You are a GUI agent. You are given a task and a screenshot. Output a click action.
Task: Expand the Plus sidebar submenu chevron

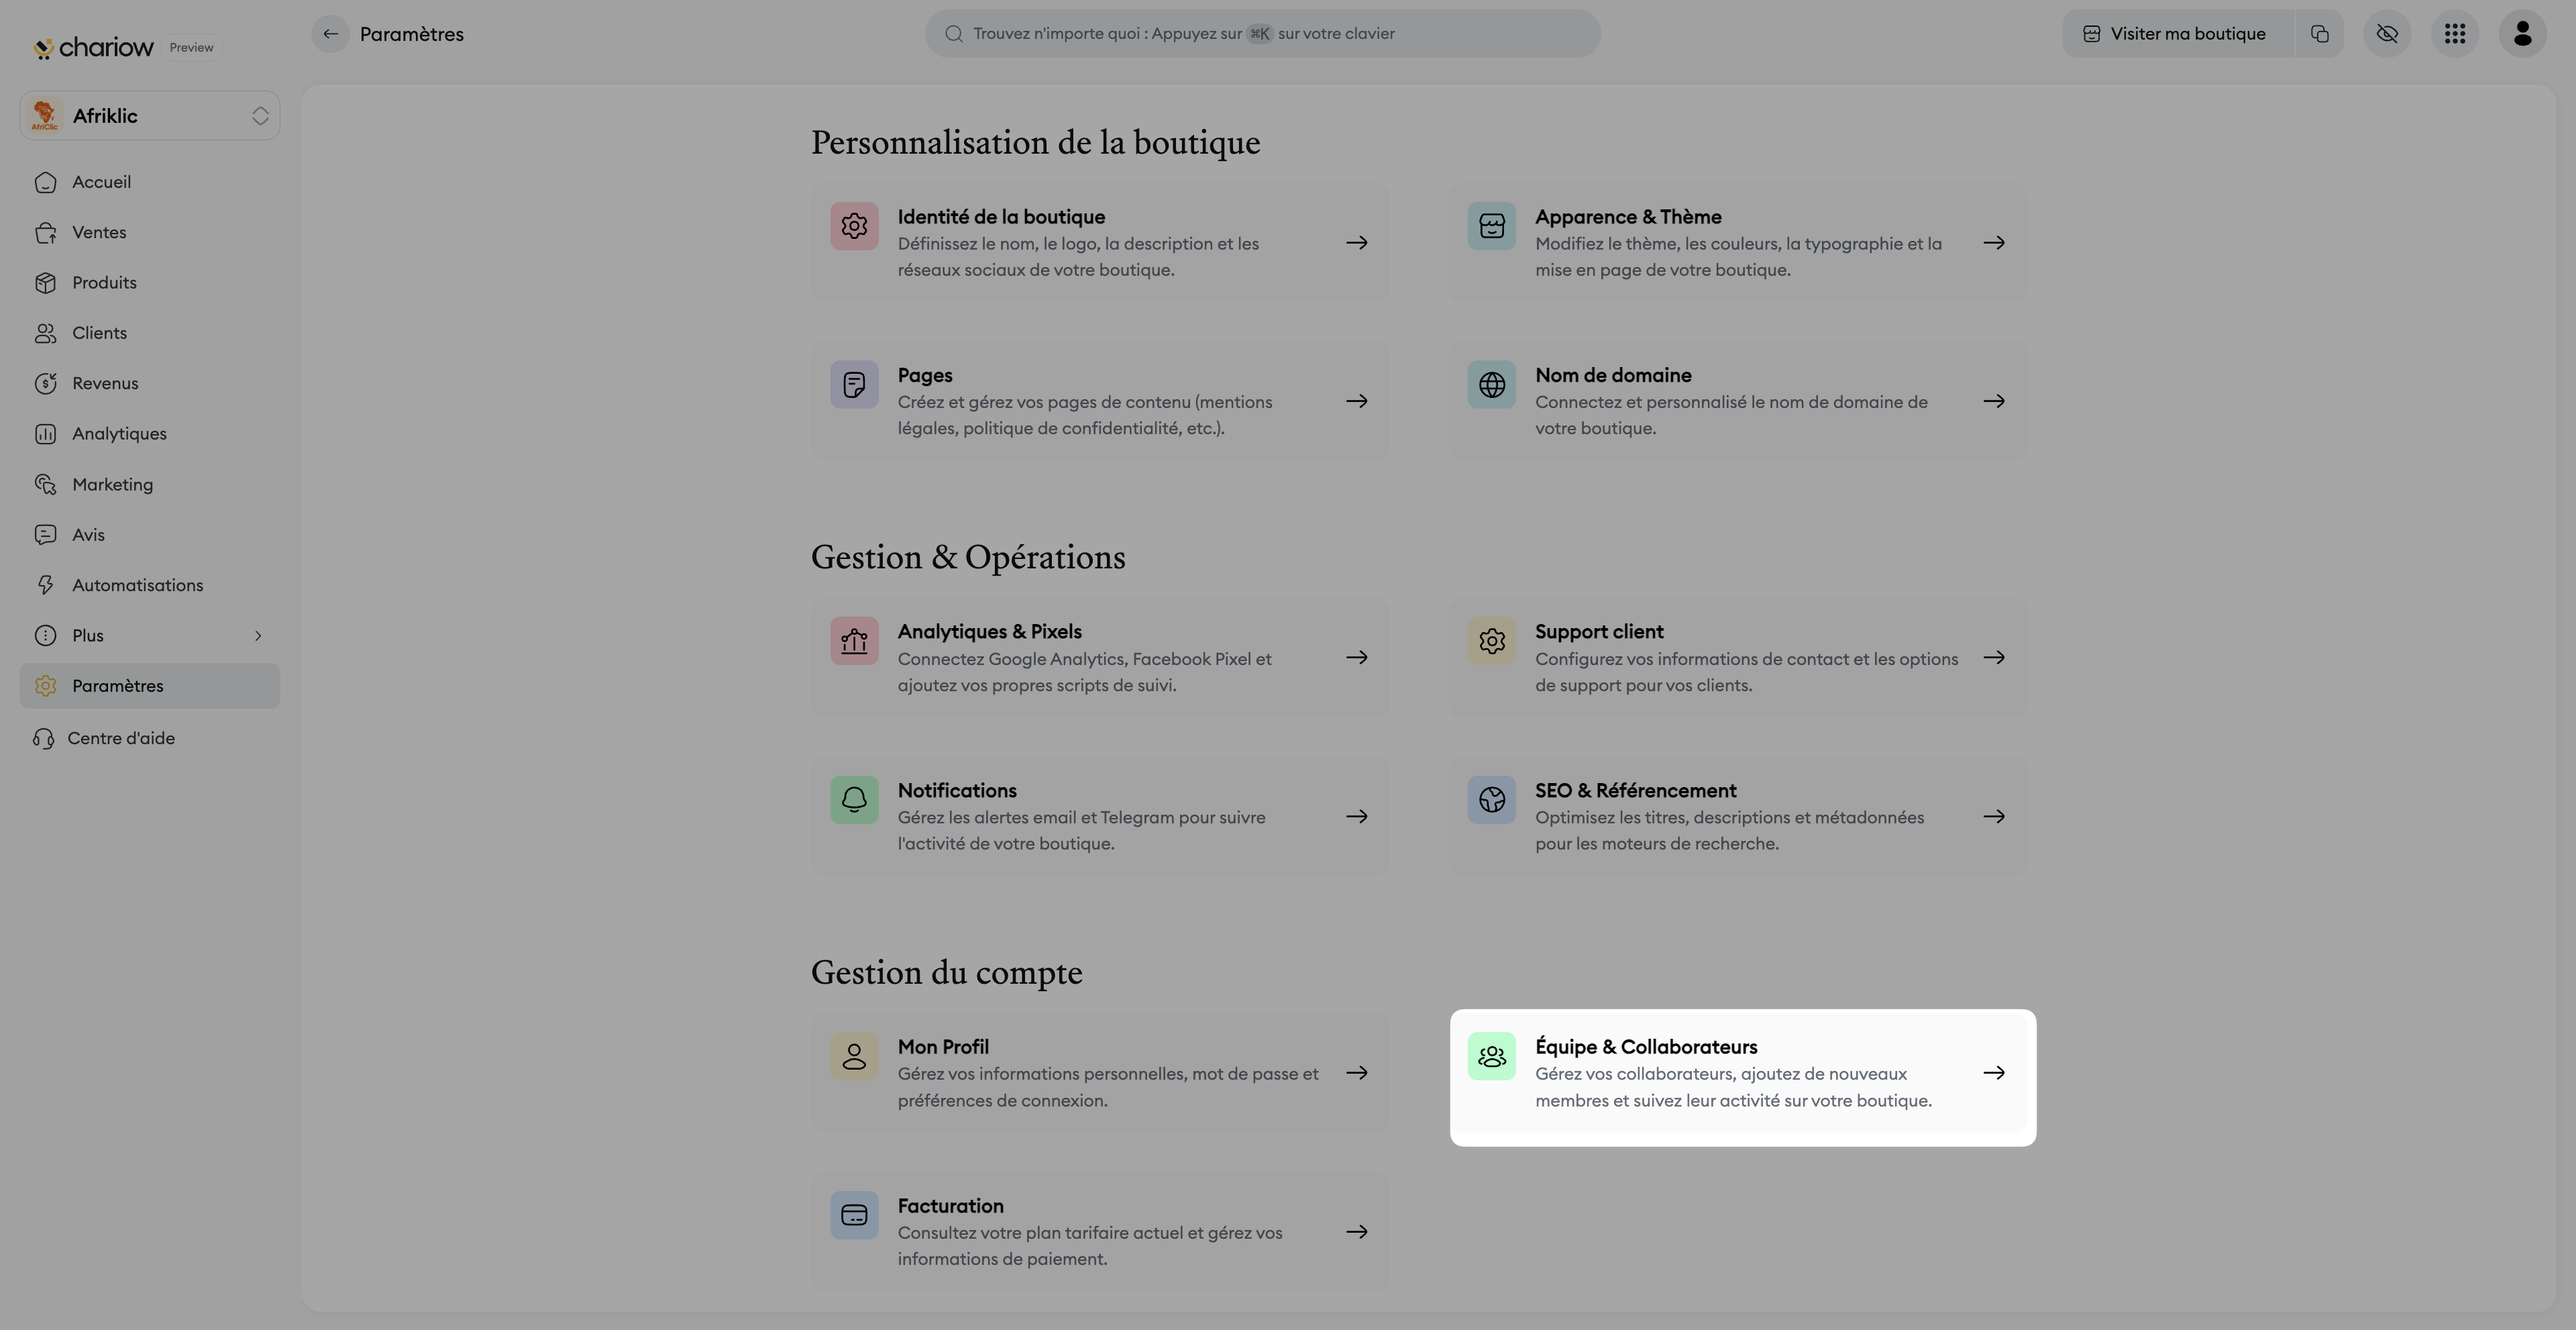point(258,636)
